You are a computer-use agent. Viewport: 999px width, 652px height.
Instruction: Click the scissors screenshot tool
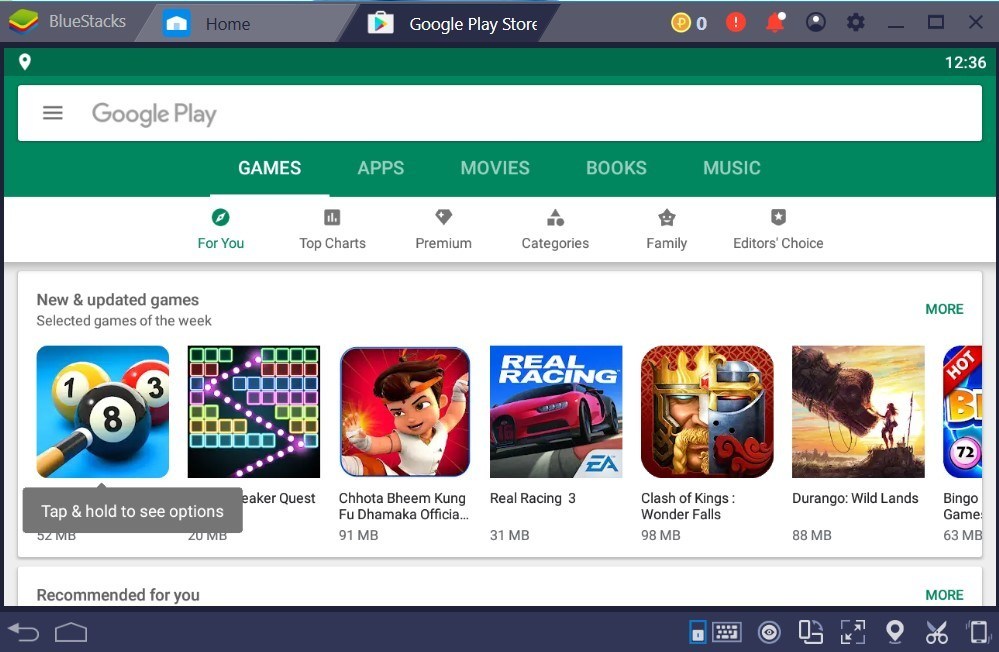pyautogui.click(x=936, y=631)
